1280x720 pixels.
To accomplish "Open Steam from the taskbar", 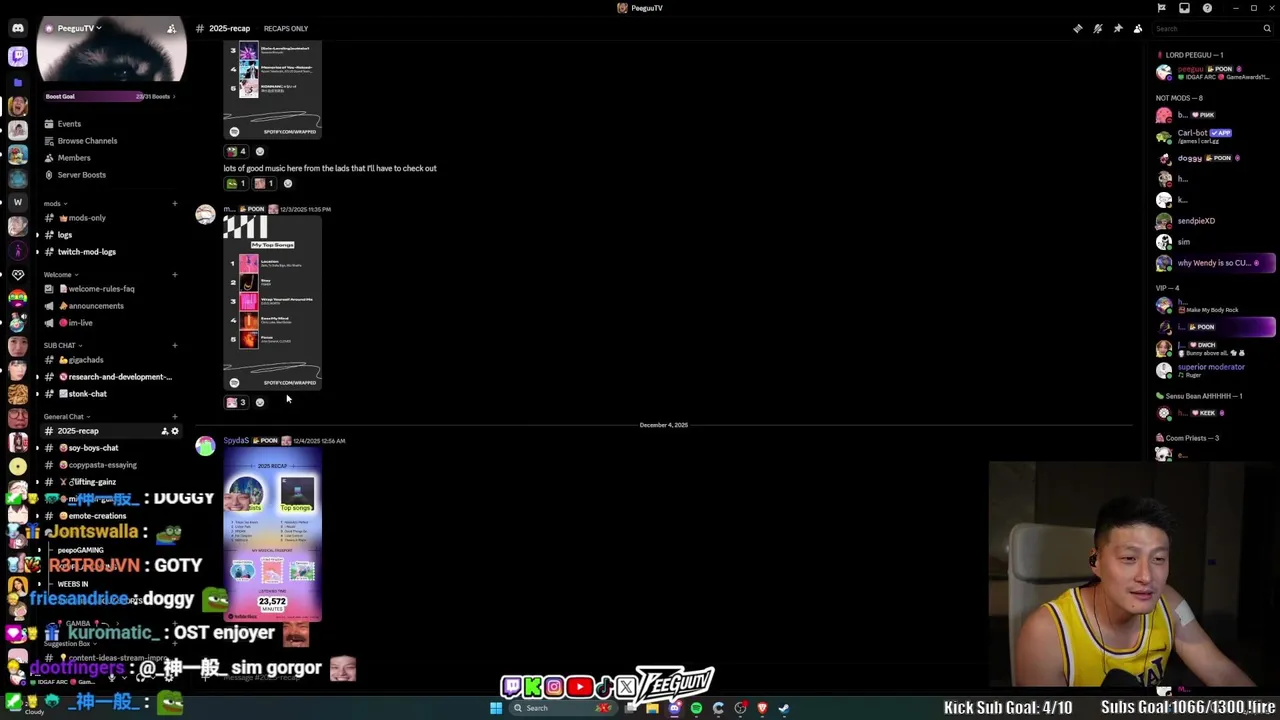I will point(784,708).
